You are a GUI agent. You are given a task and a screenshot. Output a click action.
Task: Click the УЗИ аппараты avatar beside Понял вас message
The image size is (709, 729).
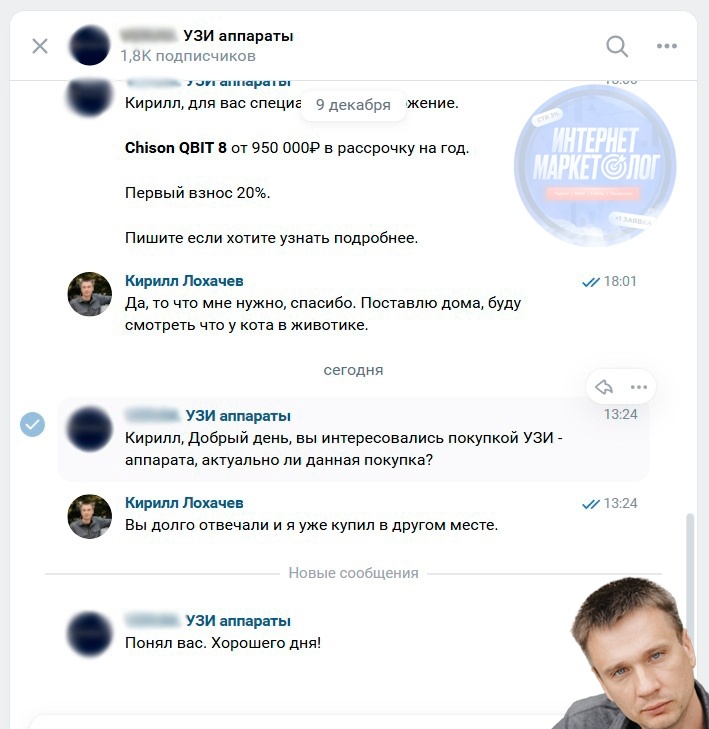tap(90, 634)
